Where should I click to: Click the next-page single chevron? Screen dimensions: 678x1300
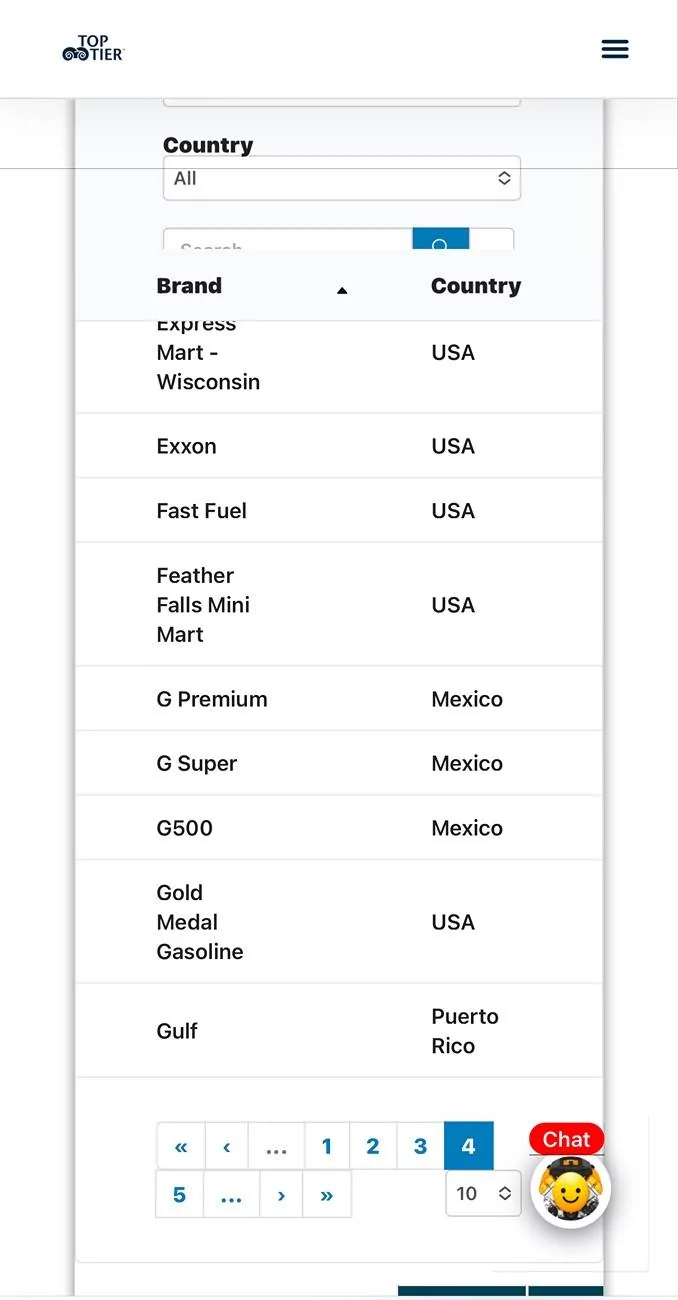tap(280, 1194)
